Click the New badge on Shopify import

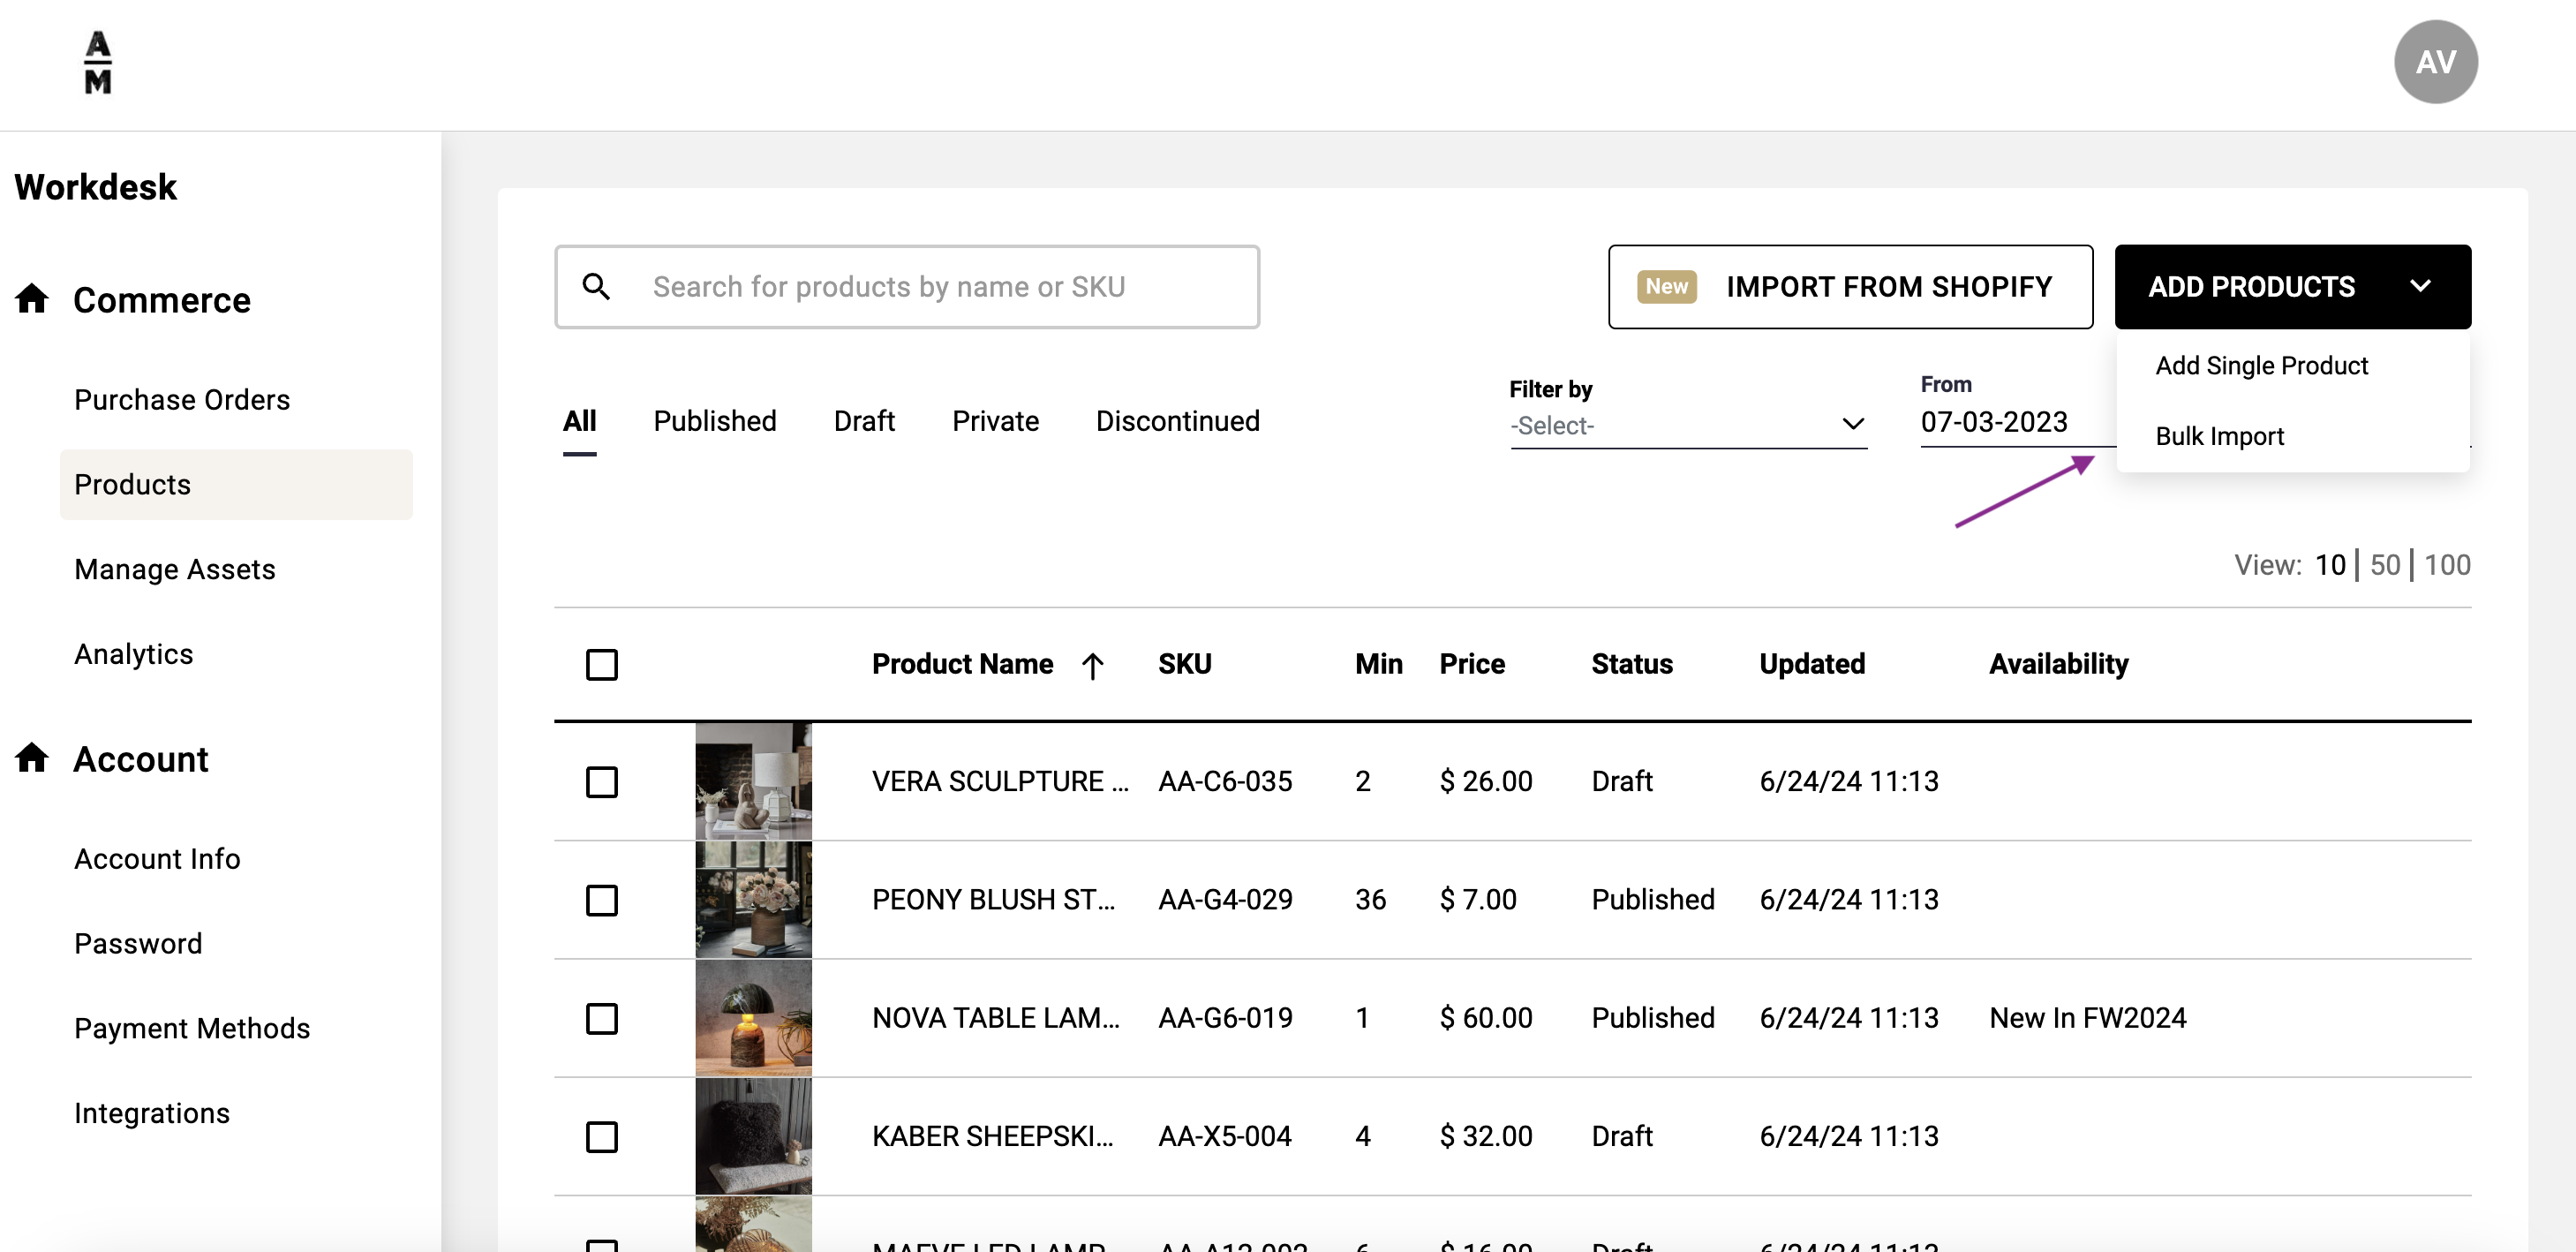click(1666, 287)
